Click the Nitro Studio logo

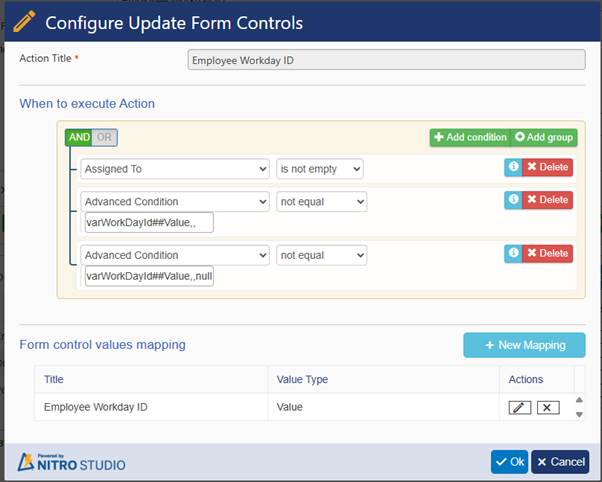(x=72, y=461)
